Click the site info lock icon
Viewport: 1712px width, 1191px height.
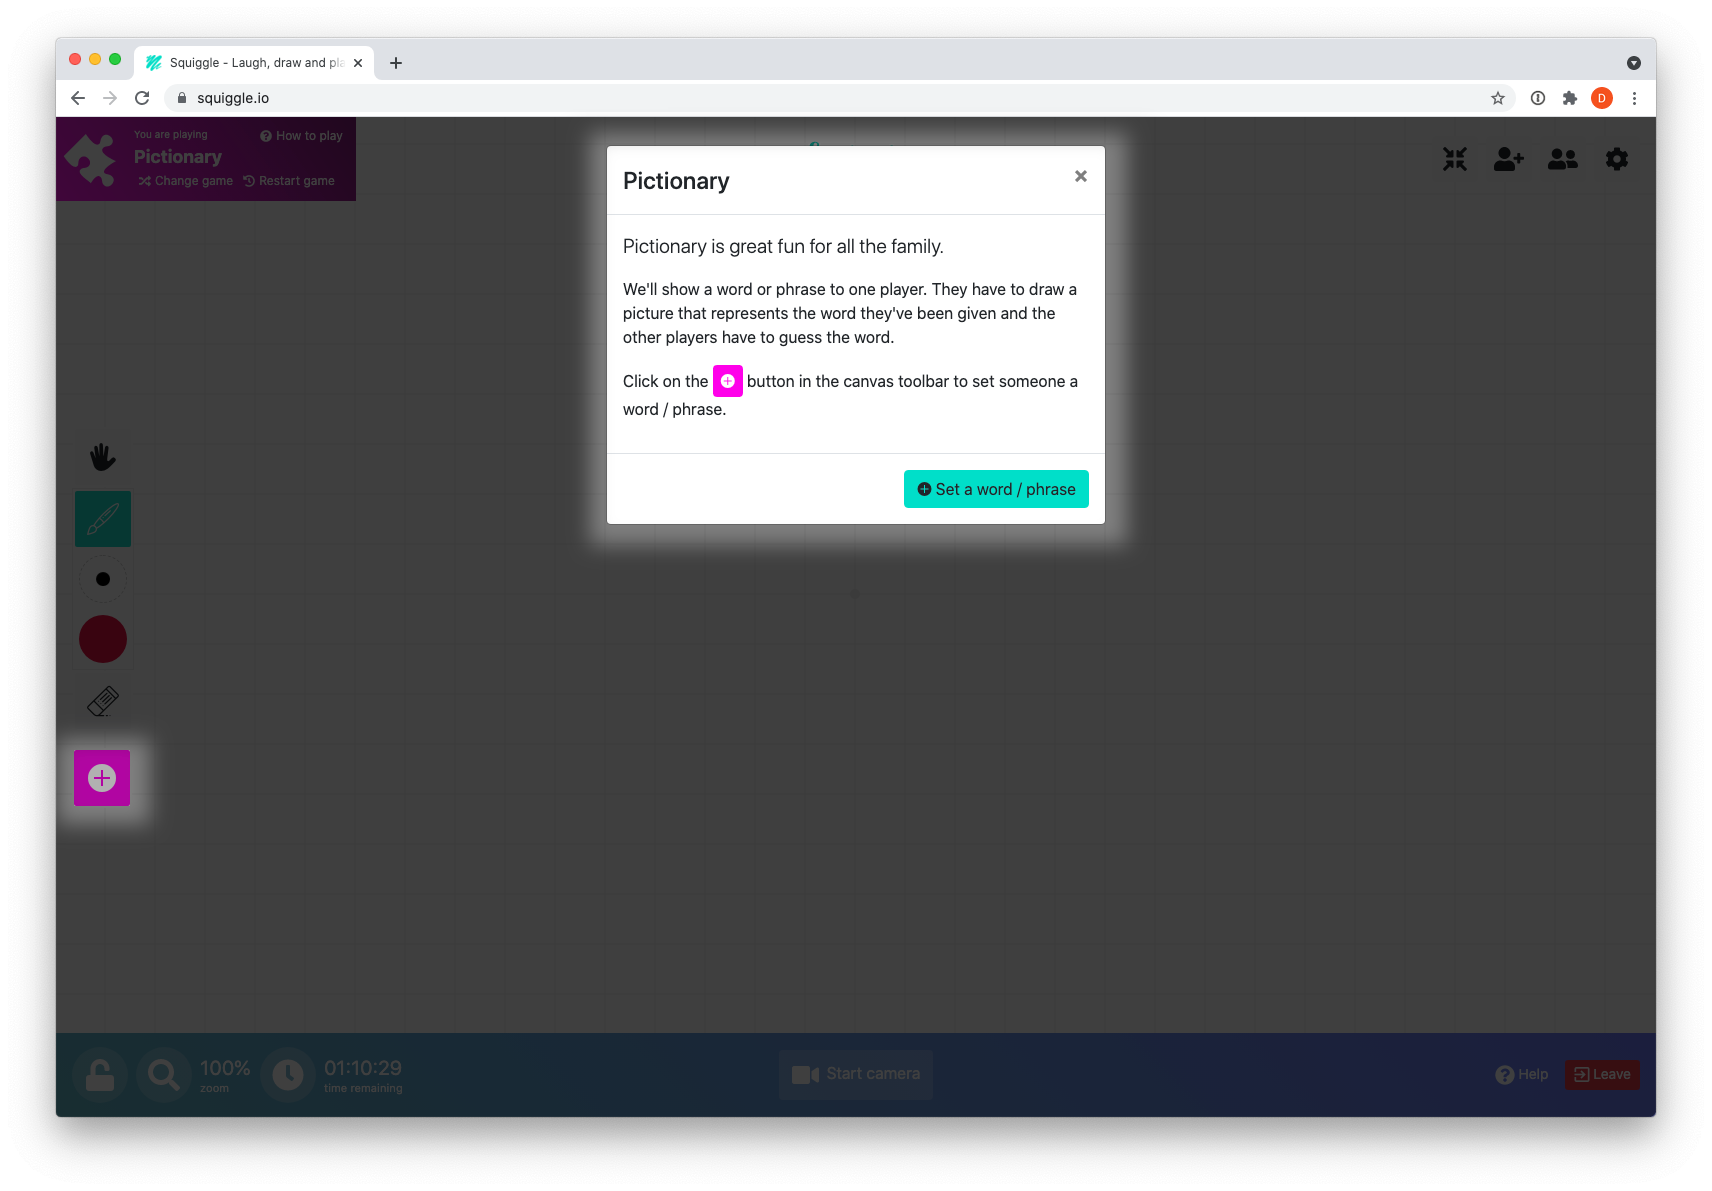click(x=182, y=98)
